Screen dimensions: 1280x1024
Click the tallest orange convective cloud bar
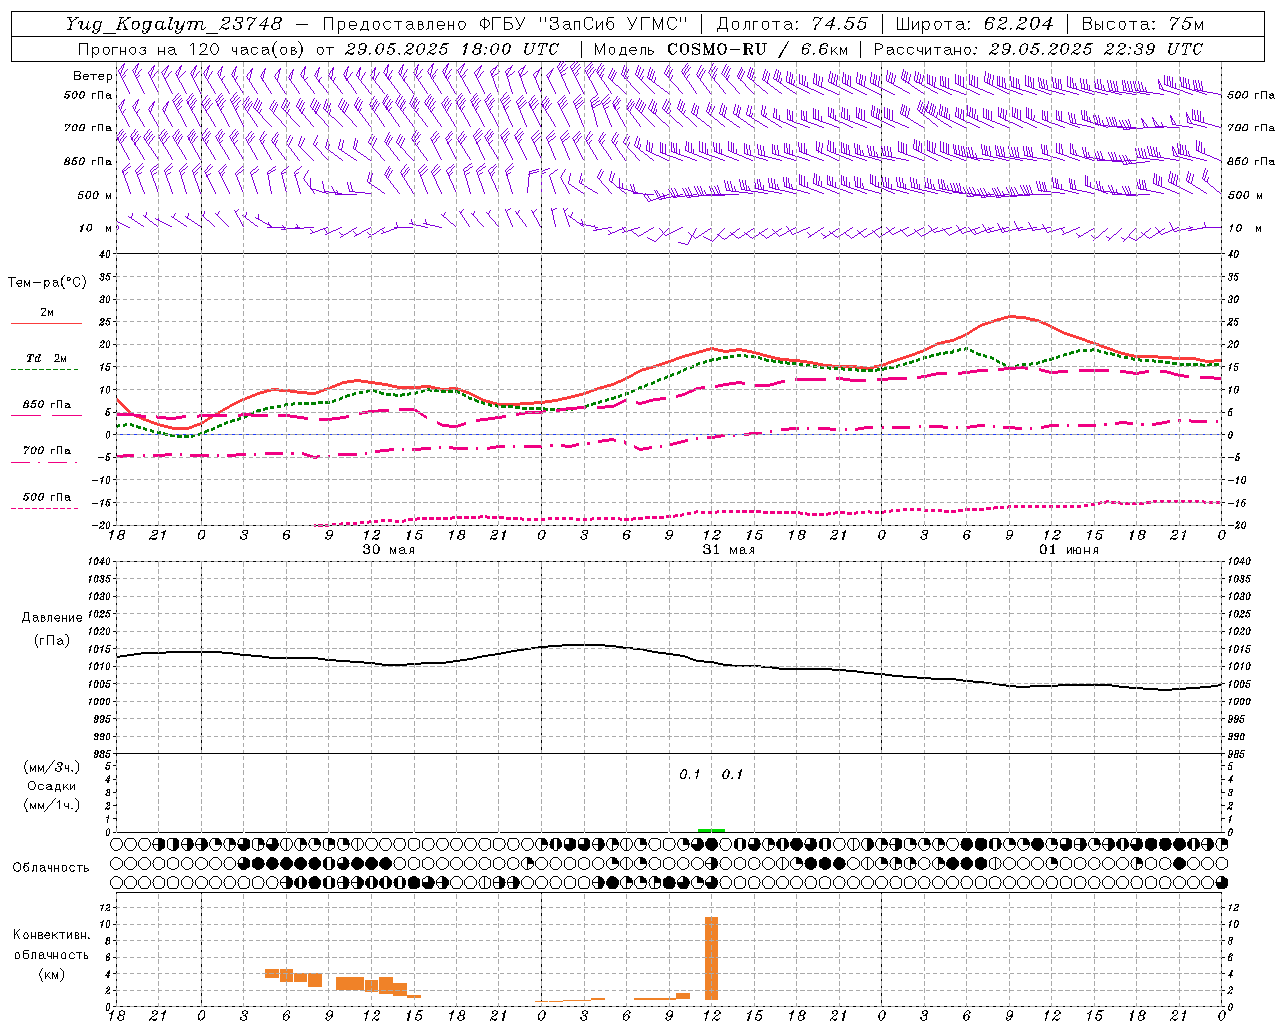711,958
